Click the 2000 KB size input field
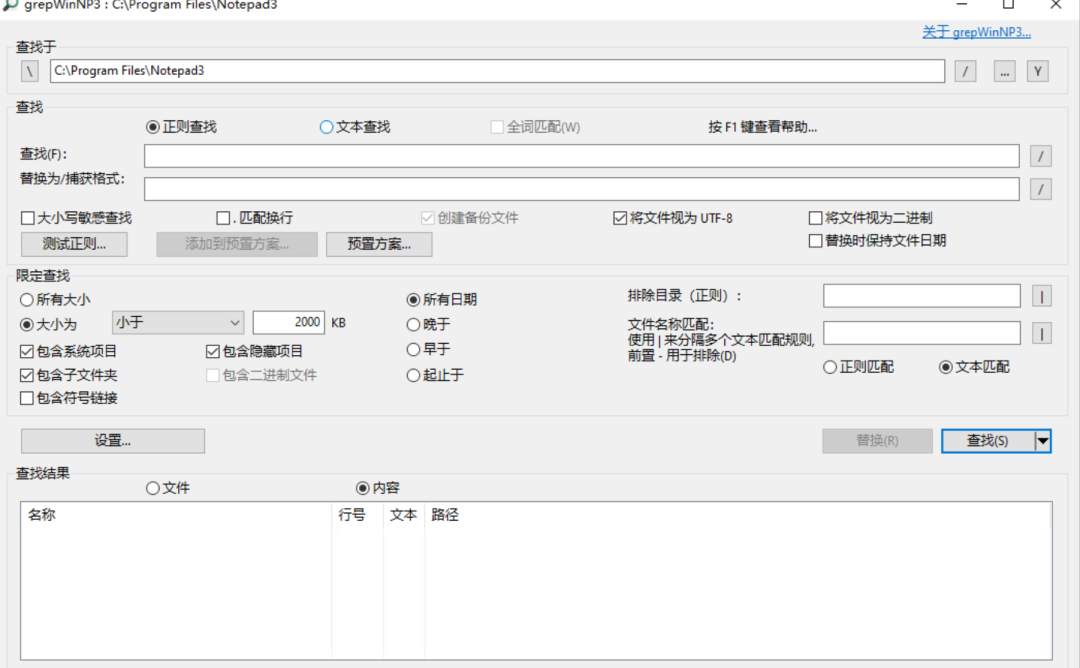This screenshot has width=1080, height=668. (289, 322)
